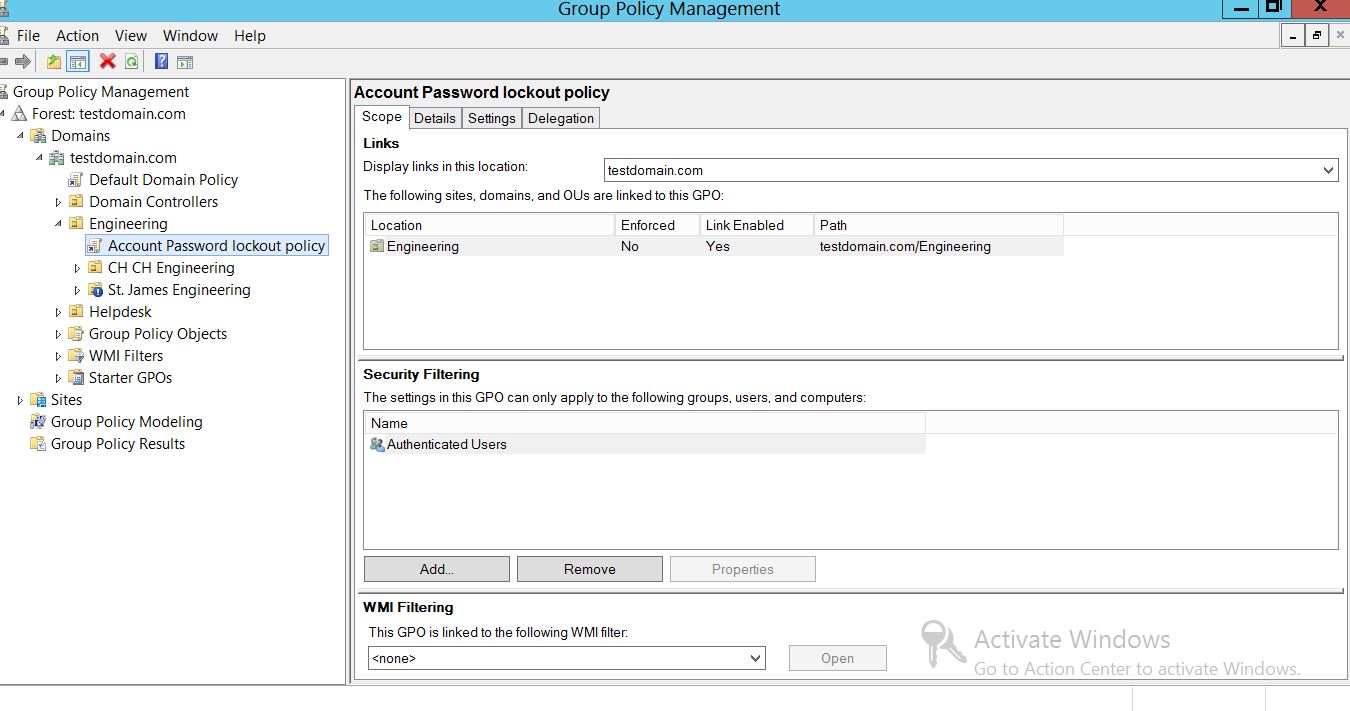Click the Domains node icon
The width and height of the screenshot is (1350, 711).
(38, 136)
